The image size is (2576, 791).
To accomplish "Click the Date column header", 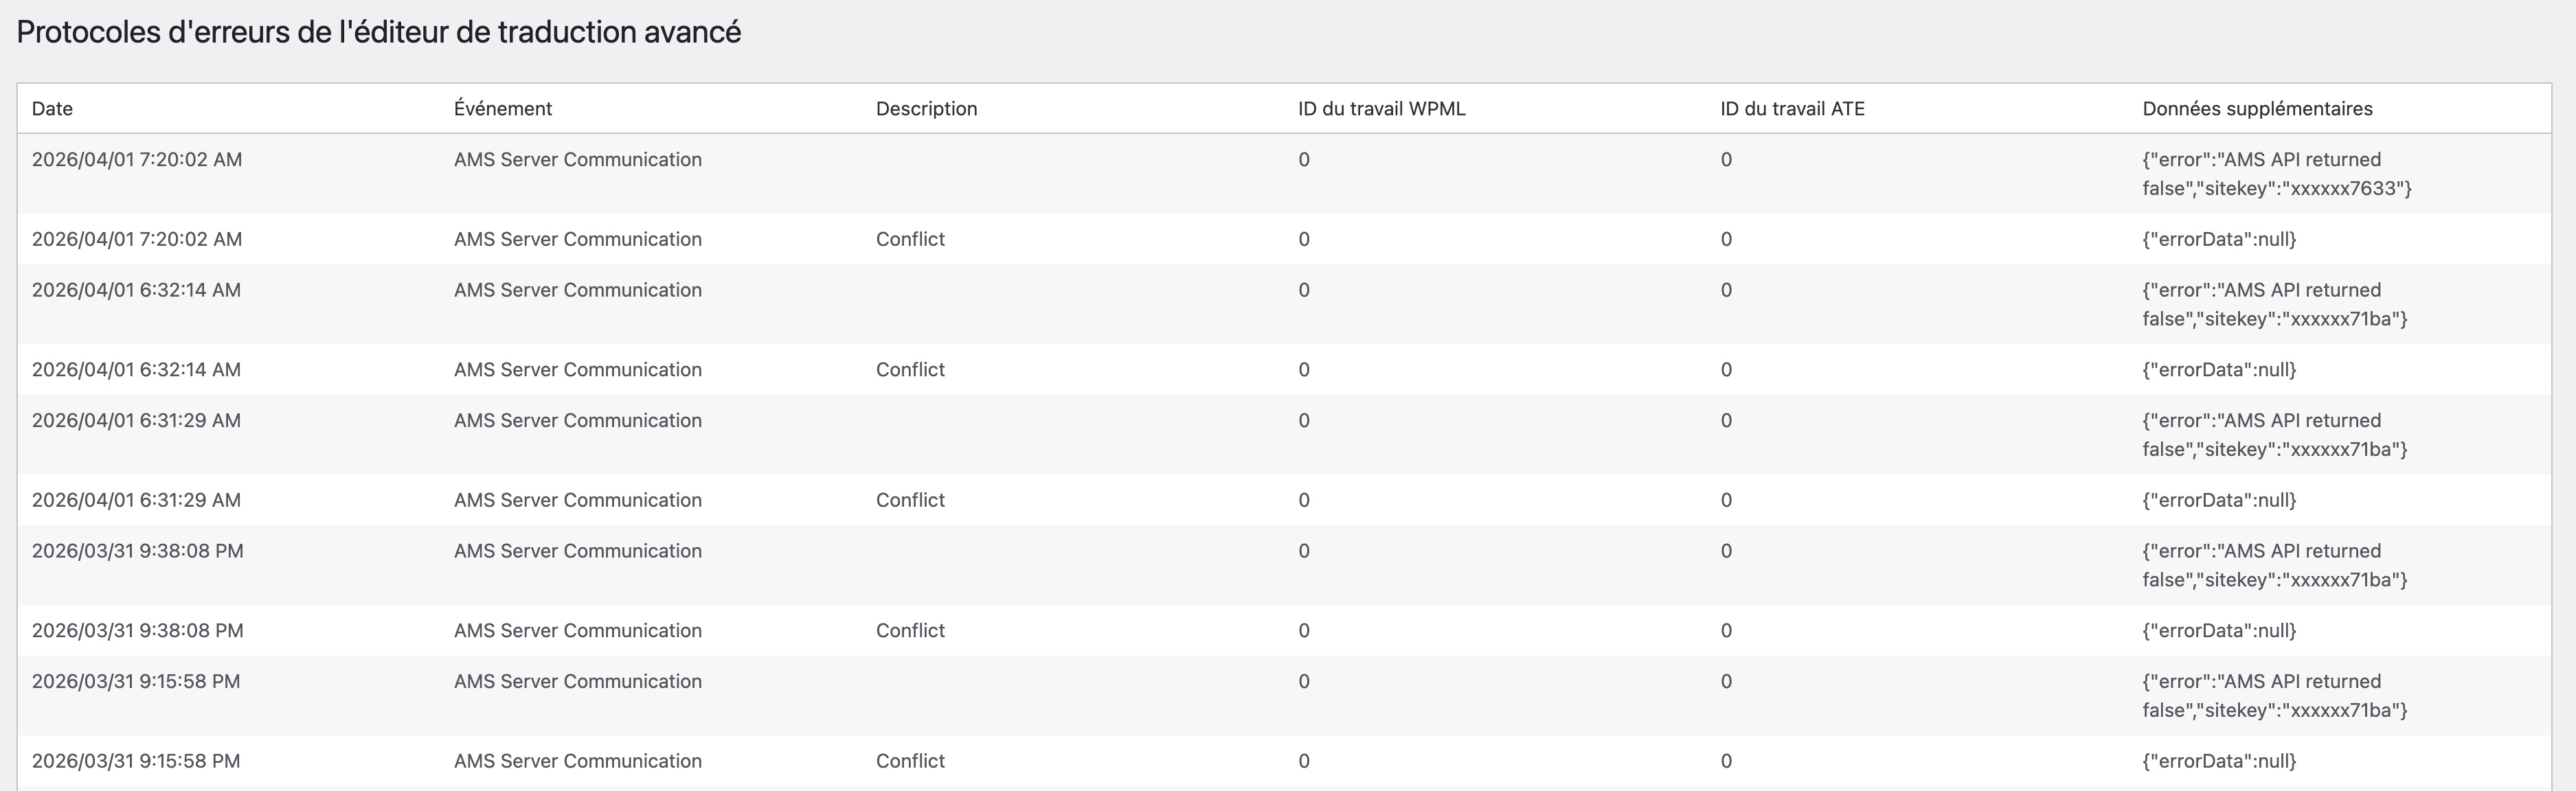I will coord(52,109).
